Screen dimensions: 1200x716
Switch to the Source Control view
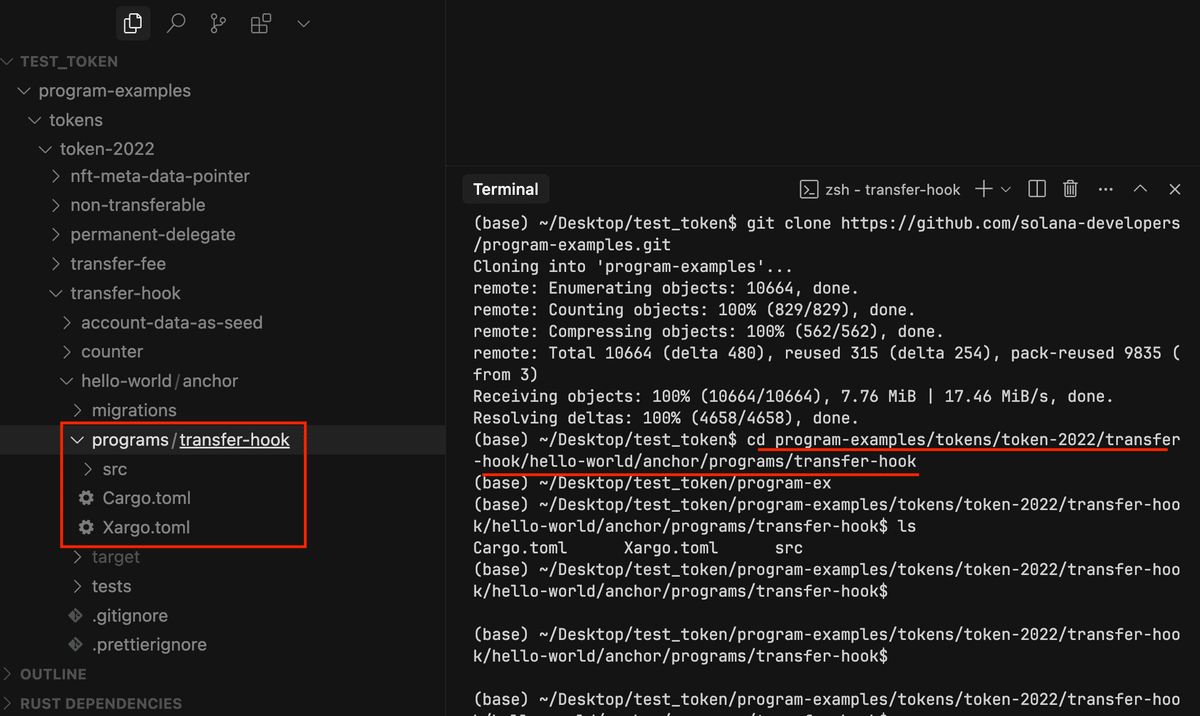pyautogui.click(x=217, y=22)
